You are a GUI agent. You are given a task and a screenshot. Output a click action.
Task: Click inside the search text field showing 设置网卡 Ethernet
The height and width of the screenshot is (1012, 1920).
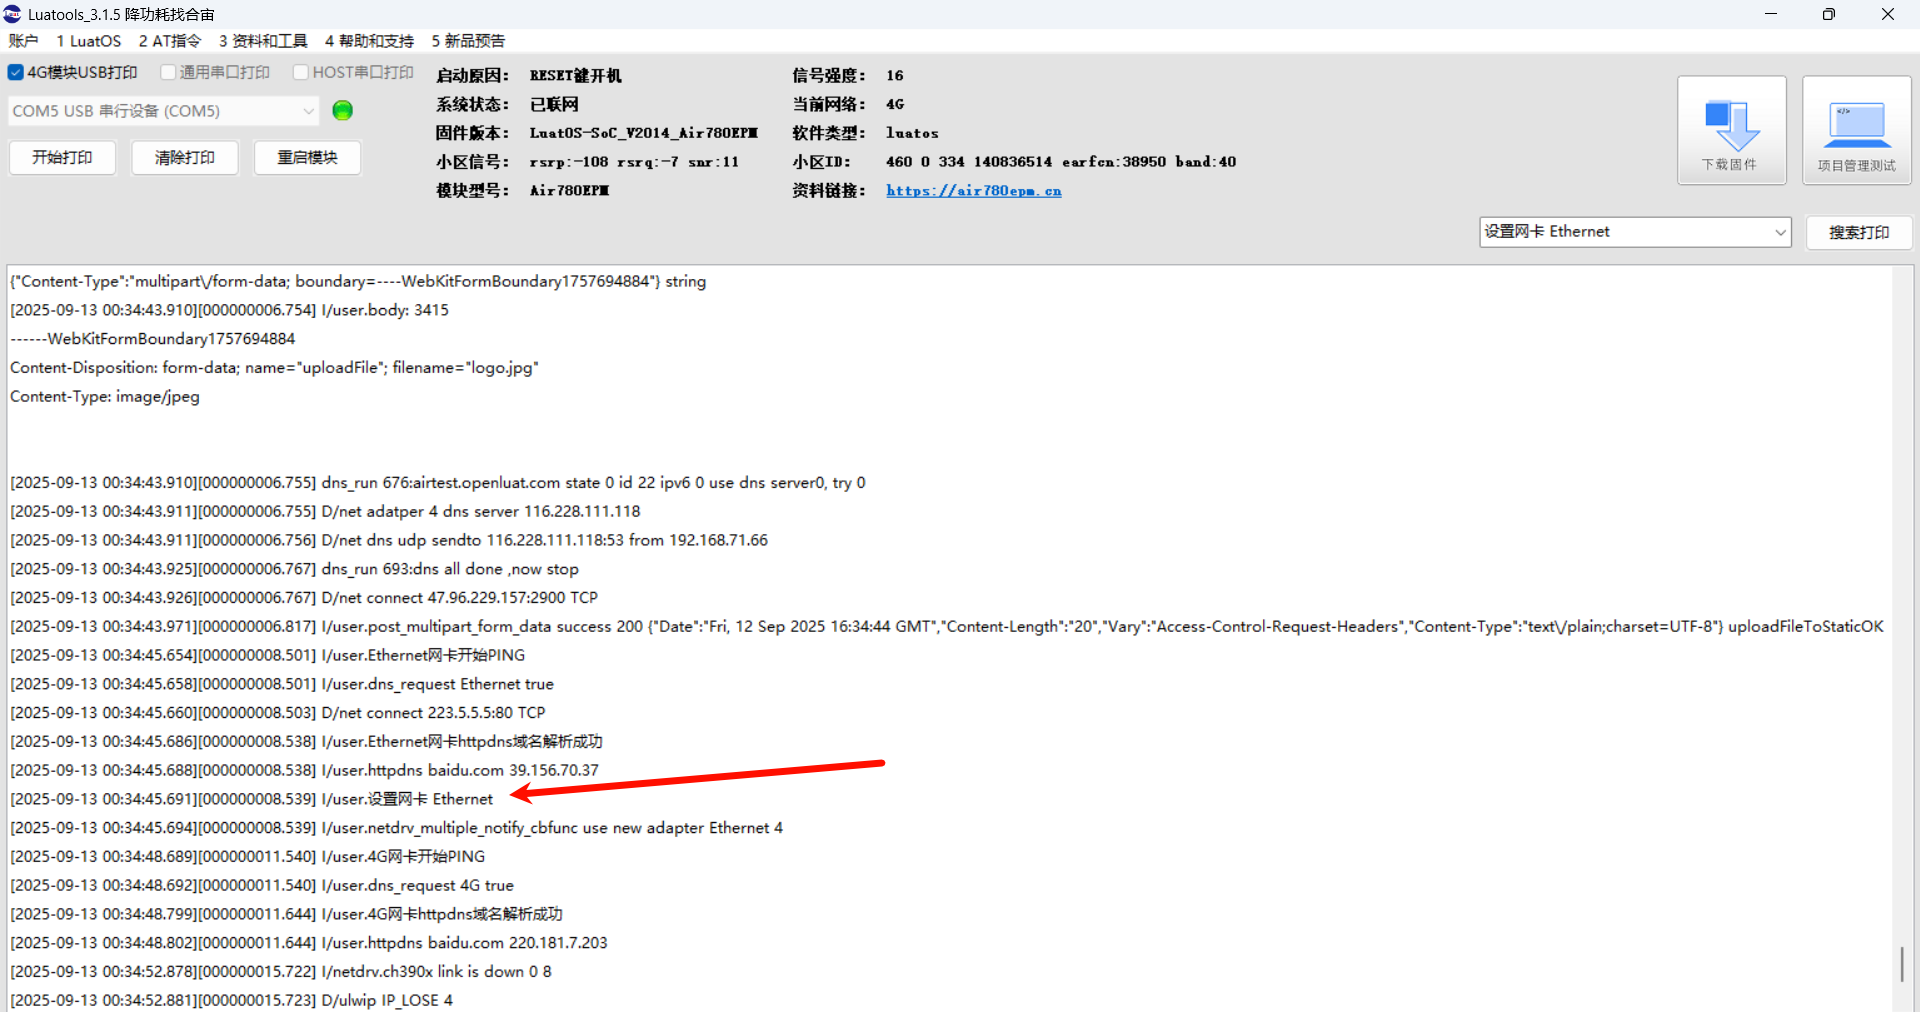coord(1625,232)
